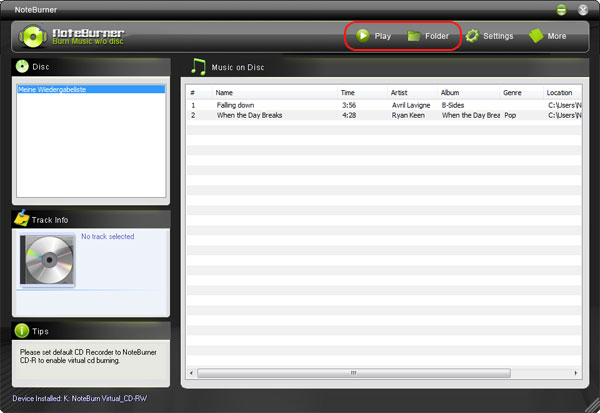
Task: Select the track Falling down
Action: (x=235, y=105)
